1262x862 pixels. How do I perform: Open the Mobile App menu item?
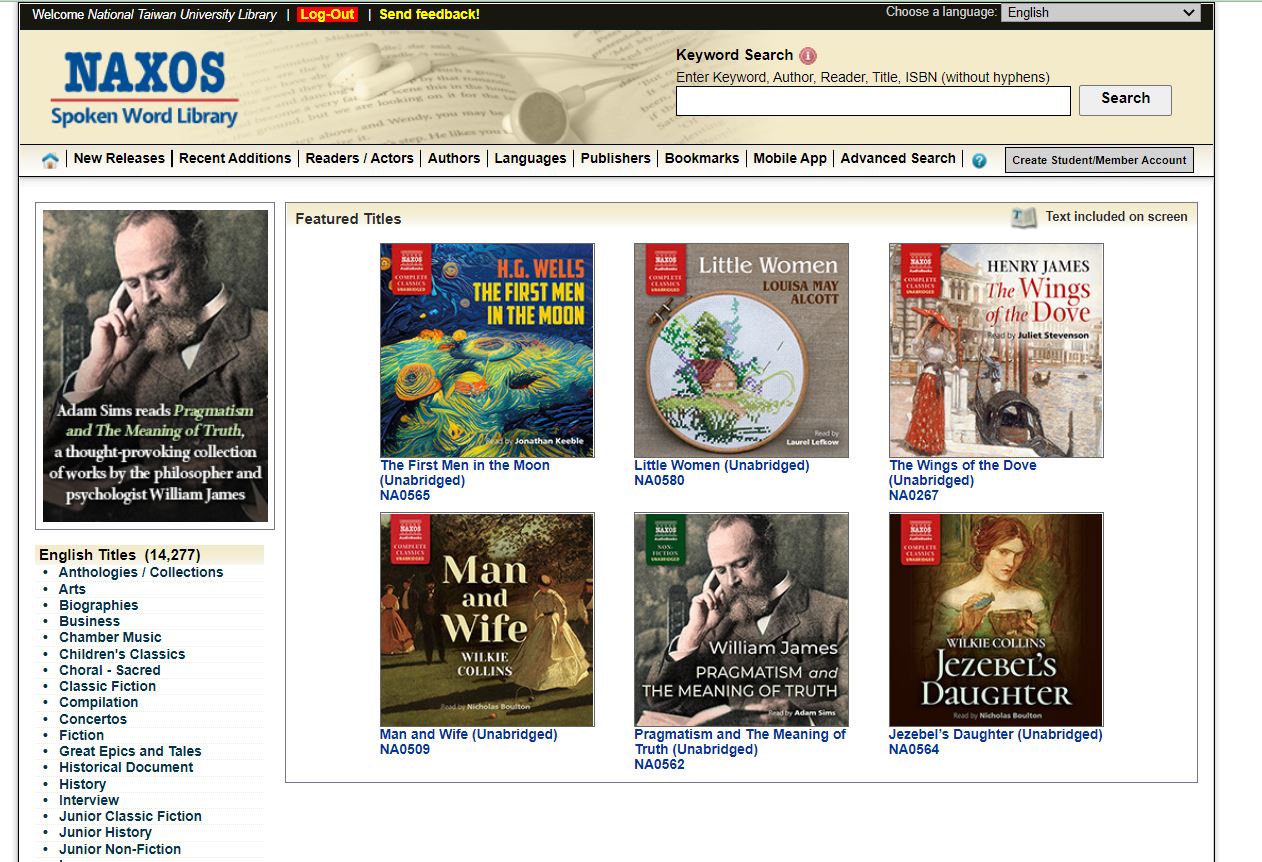[790, 158]
